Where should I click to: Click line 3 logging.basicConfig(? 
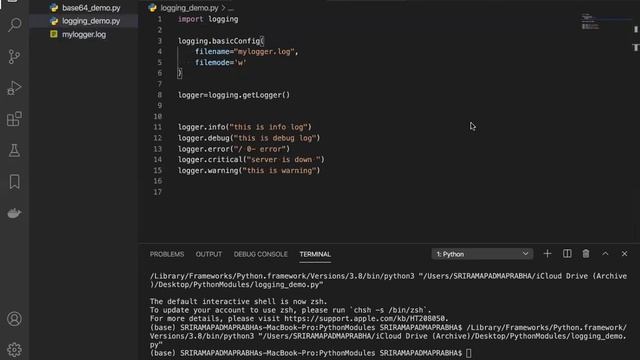coord(221,41)
